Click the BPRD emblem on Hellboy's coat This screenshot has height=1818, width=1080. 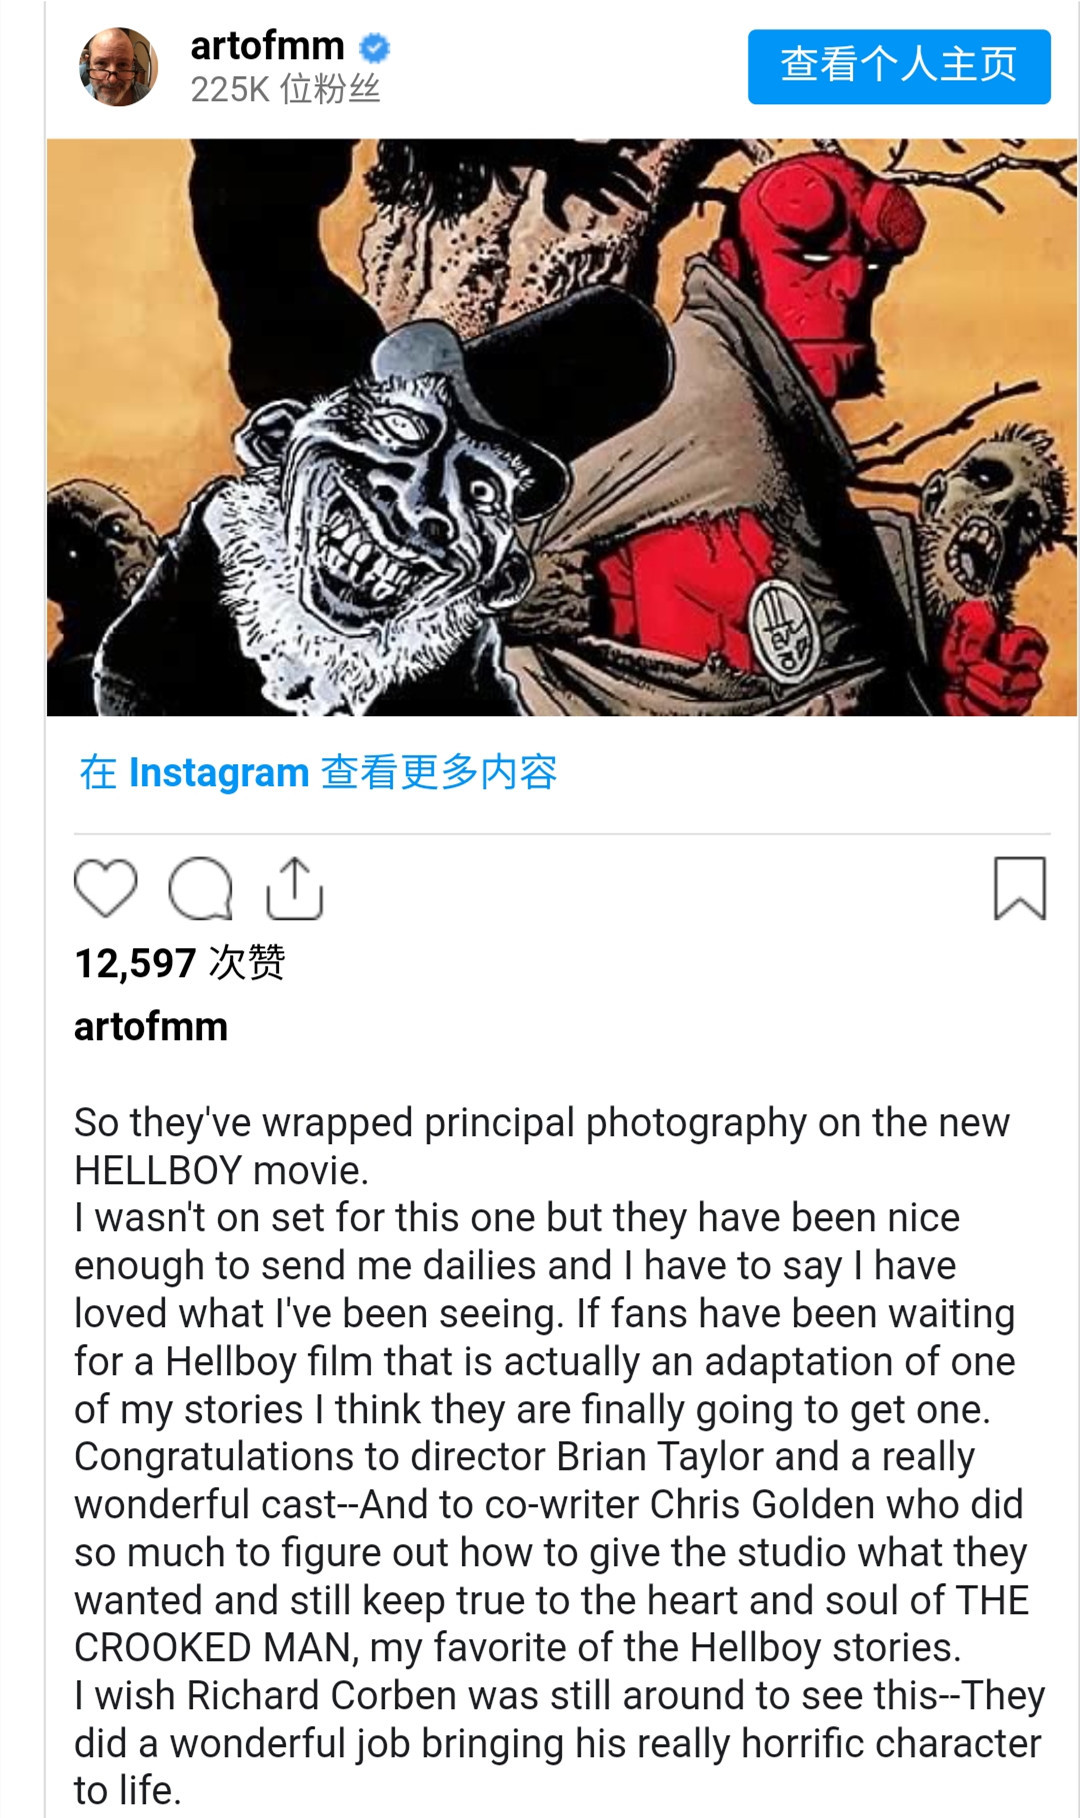[x=784, y=631]
